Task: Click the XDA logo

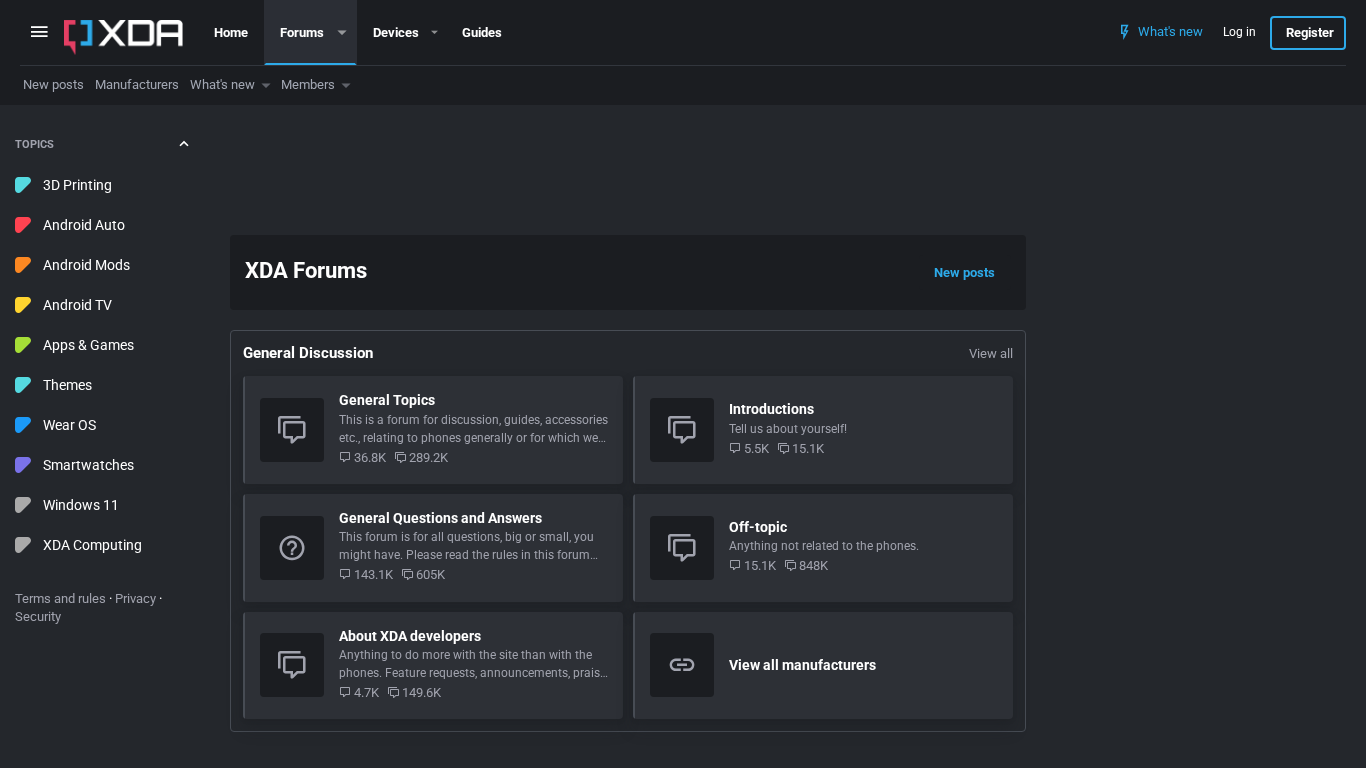Action: pos(124,34)
